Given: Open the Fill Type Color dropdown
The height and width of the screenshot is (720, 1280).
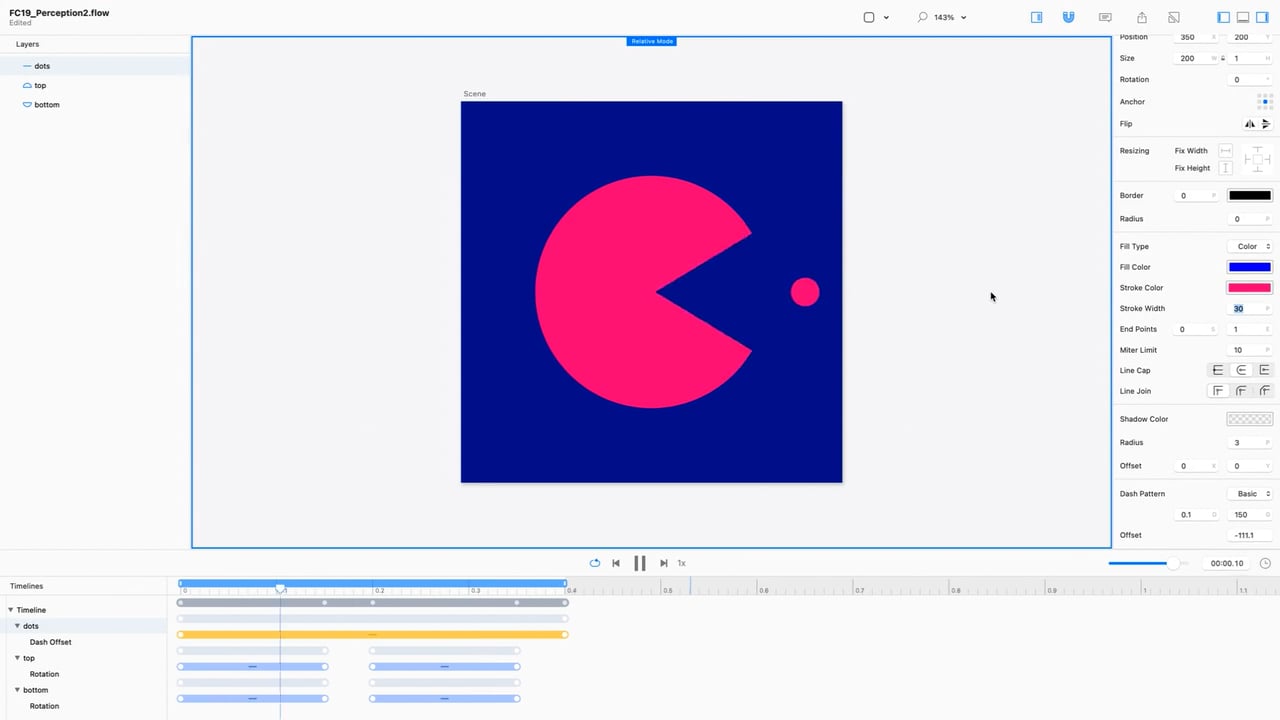Looking at the screenshot, I should (x=1249, y=246).
